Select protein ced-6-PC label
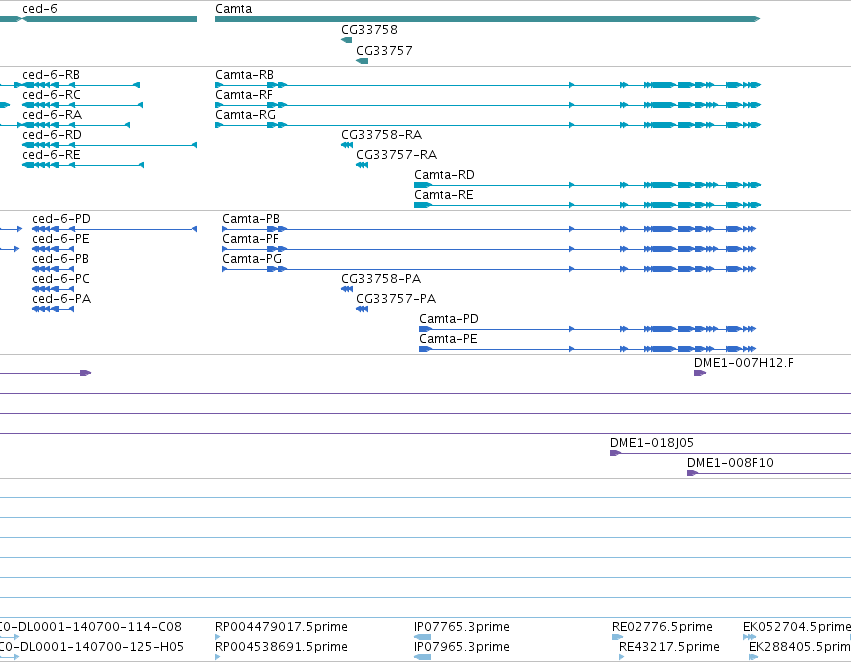Viewport: 851px width, 662px height. pos(61,279)
